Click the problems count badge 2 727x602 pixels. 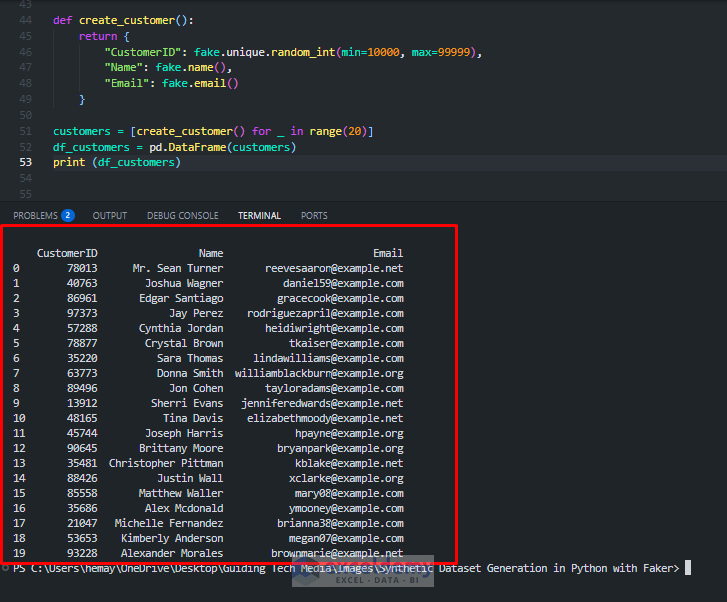coord(68,215)
